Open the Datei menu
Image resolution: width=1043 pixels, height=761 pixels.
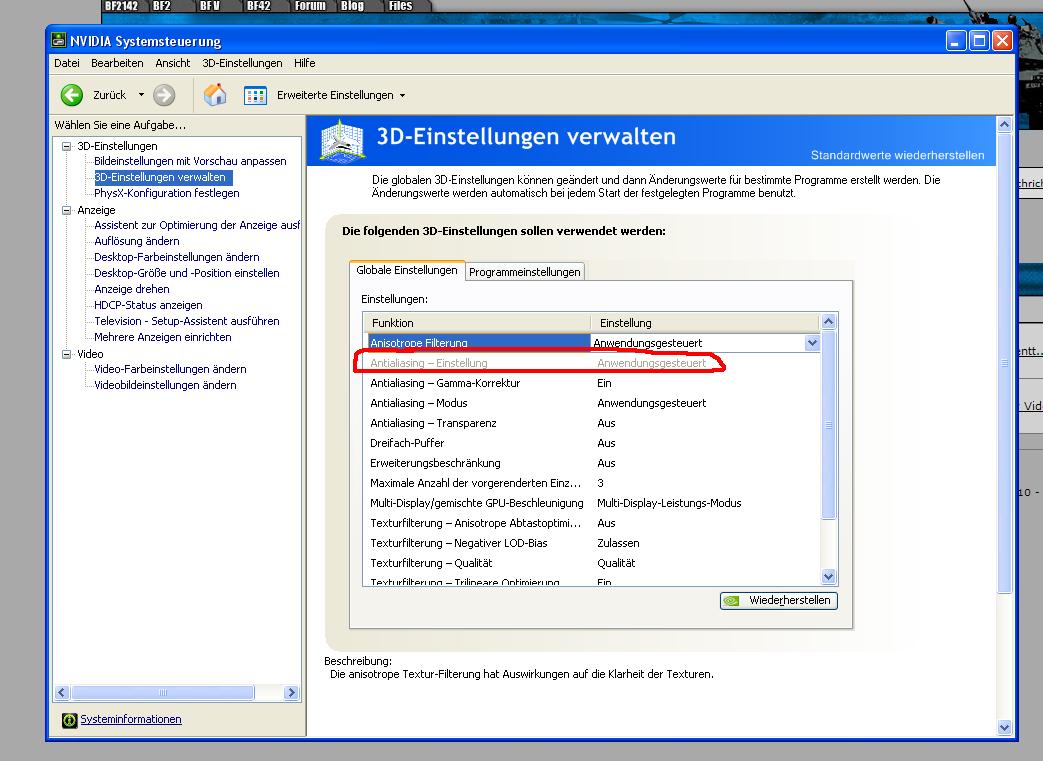[67, 63]
